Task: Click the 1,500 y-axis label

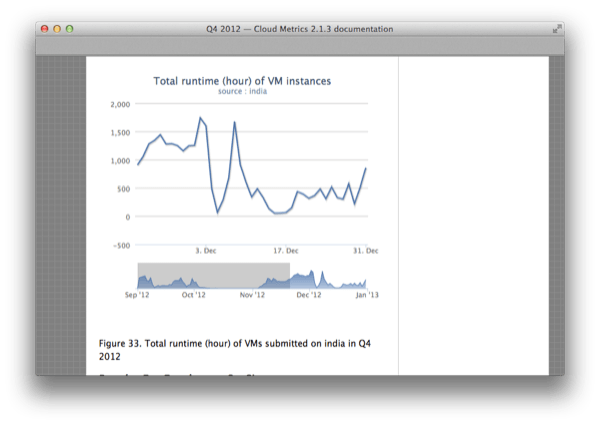Action: point(121,133)
